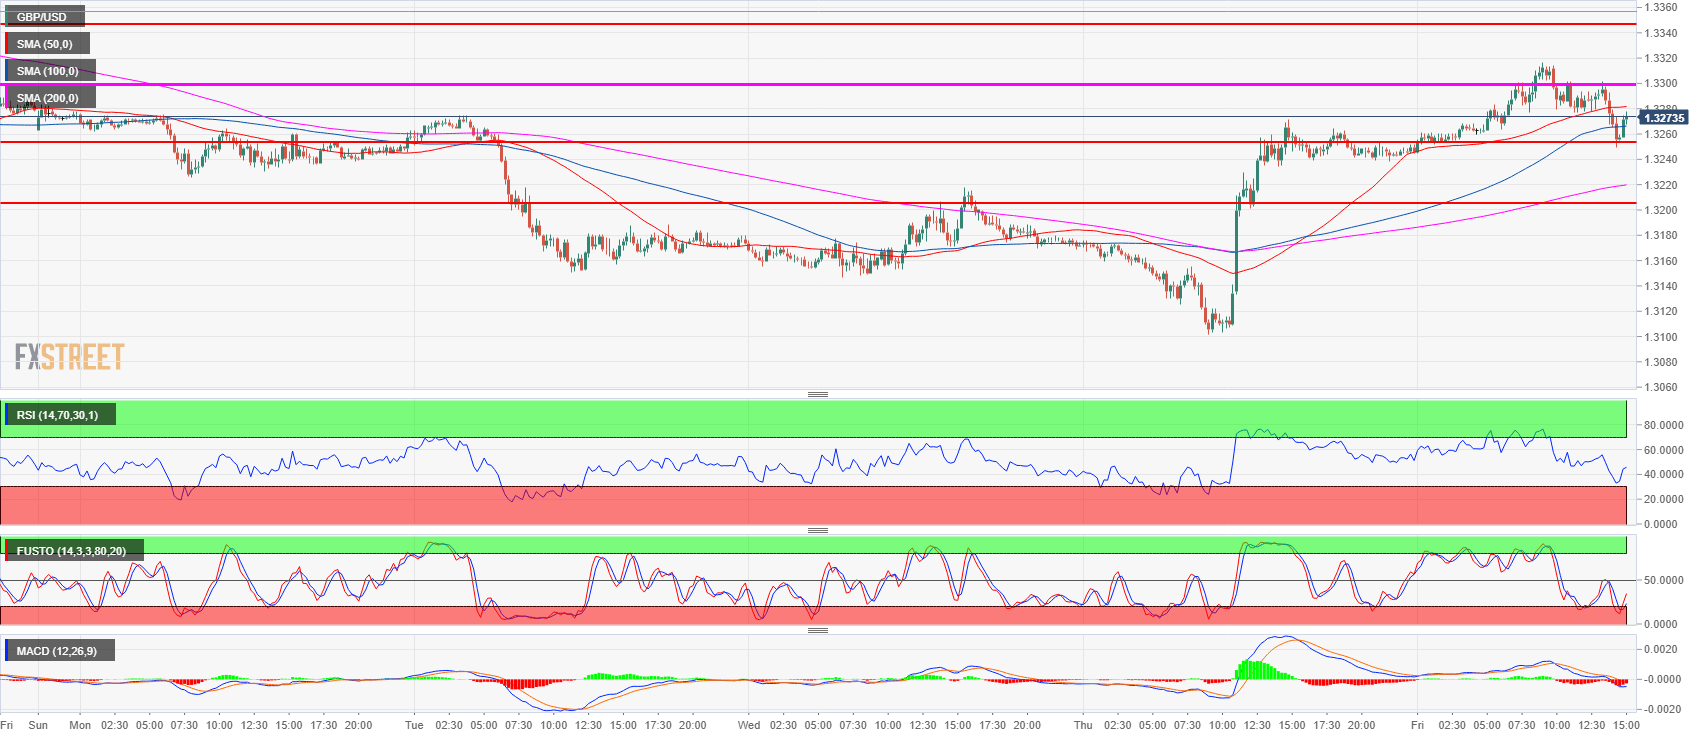The image size is (1707, 738).
Task: Click the 1.3120 price axis label
Action: click(x=1661, y=311)
